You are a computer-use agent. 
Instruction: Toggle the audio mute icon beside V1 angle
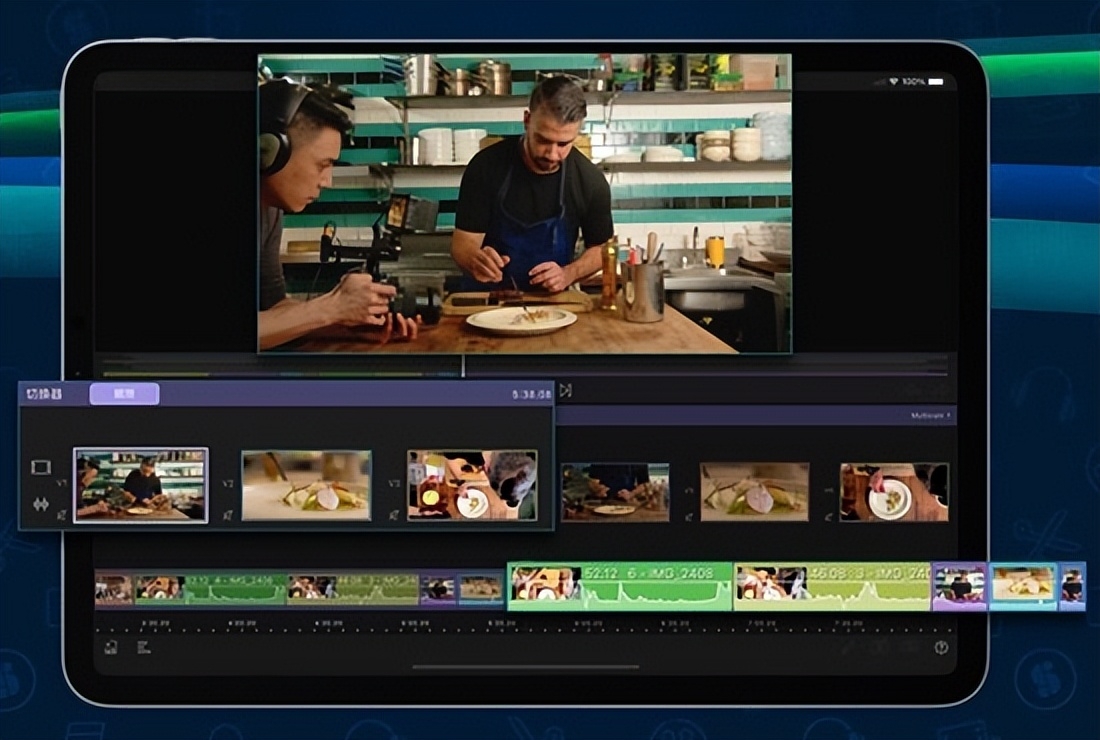click(62, 516)
